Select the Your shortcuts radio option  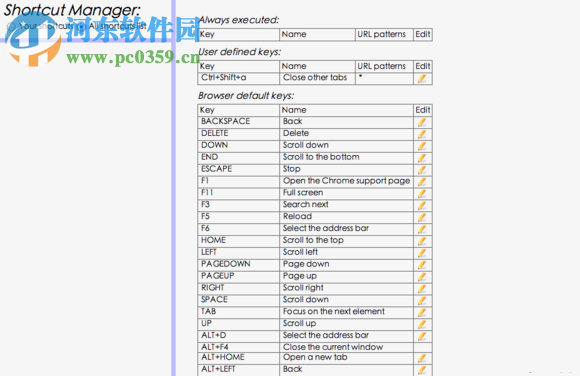pos(12,26)
